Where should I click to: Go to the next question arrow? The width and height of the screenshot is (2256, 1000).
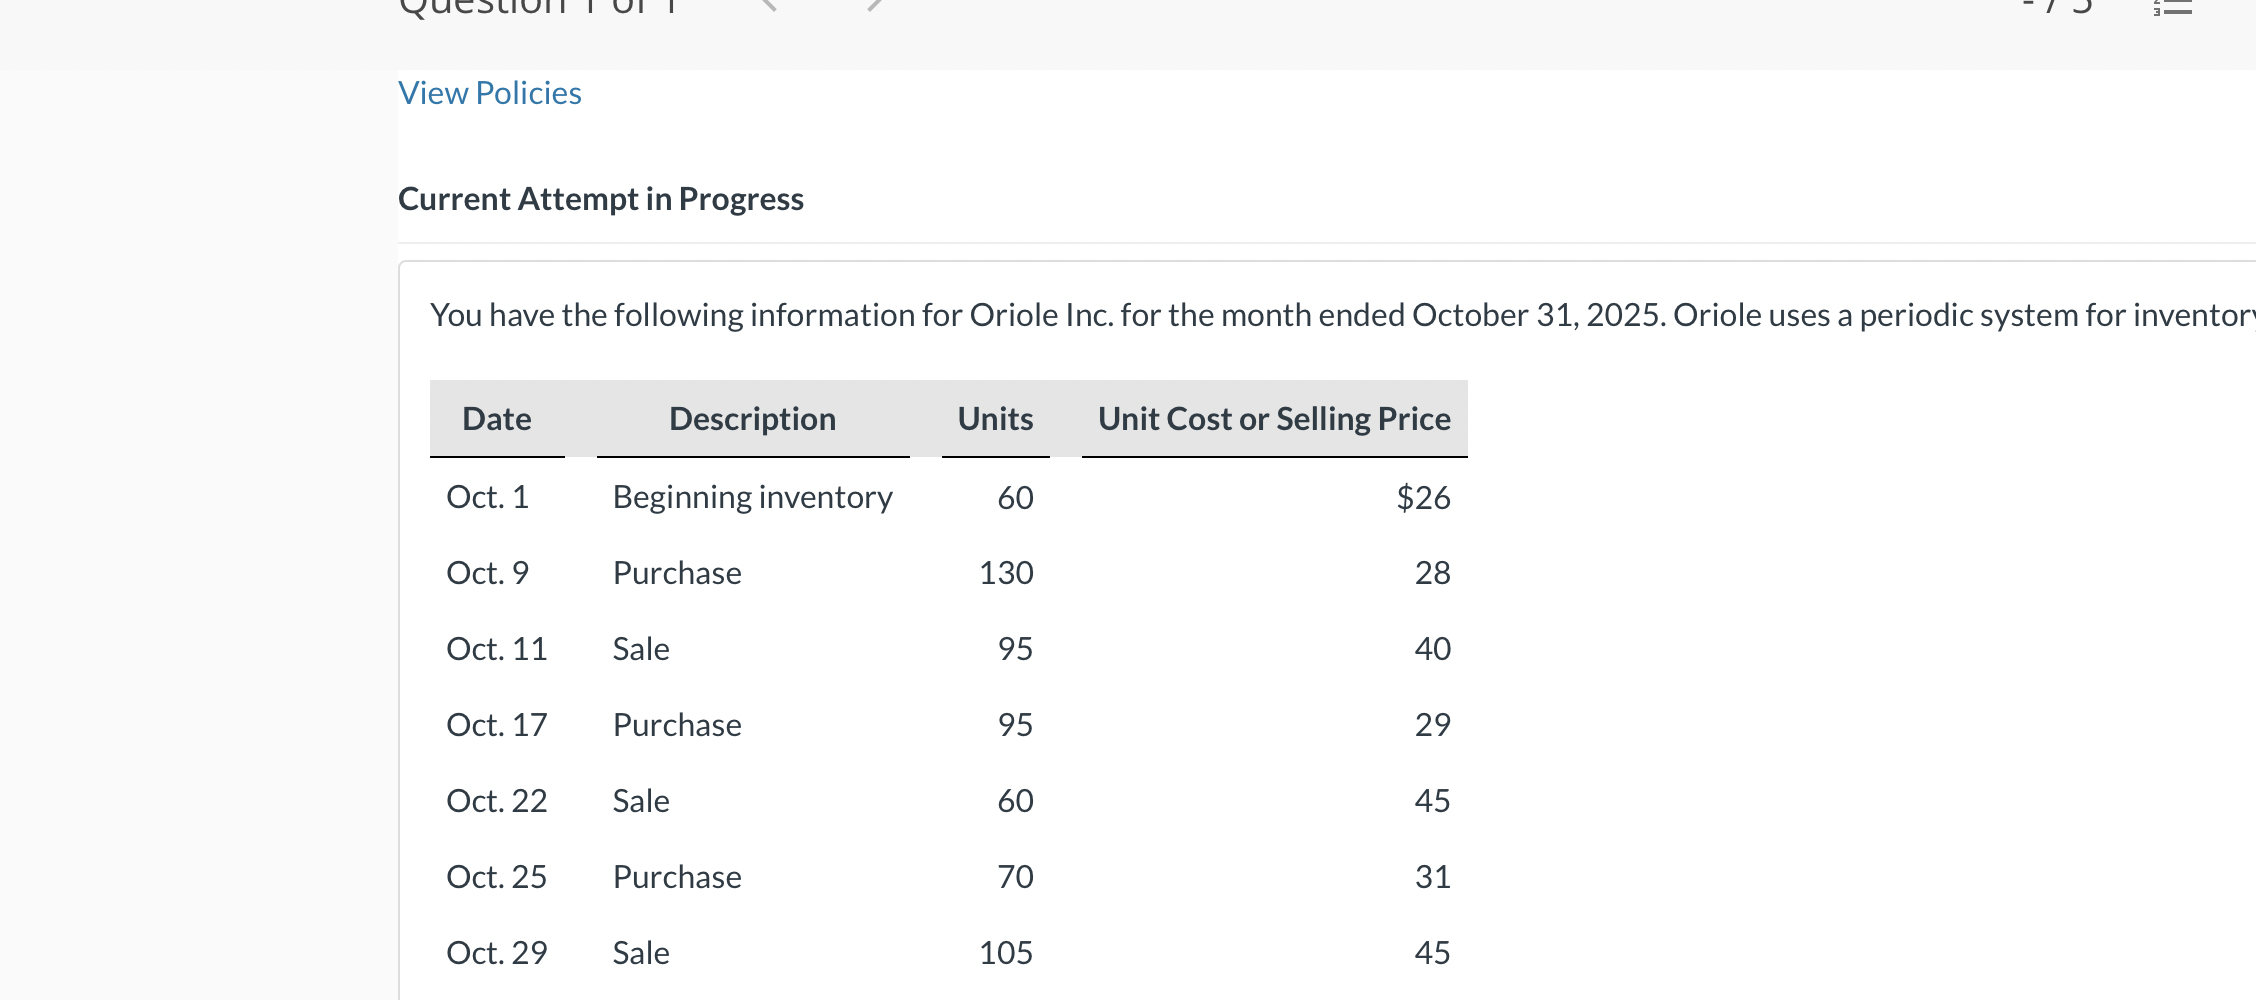[x=875, y=5]
